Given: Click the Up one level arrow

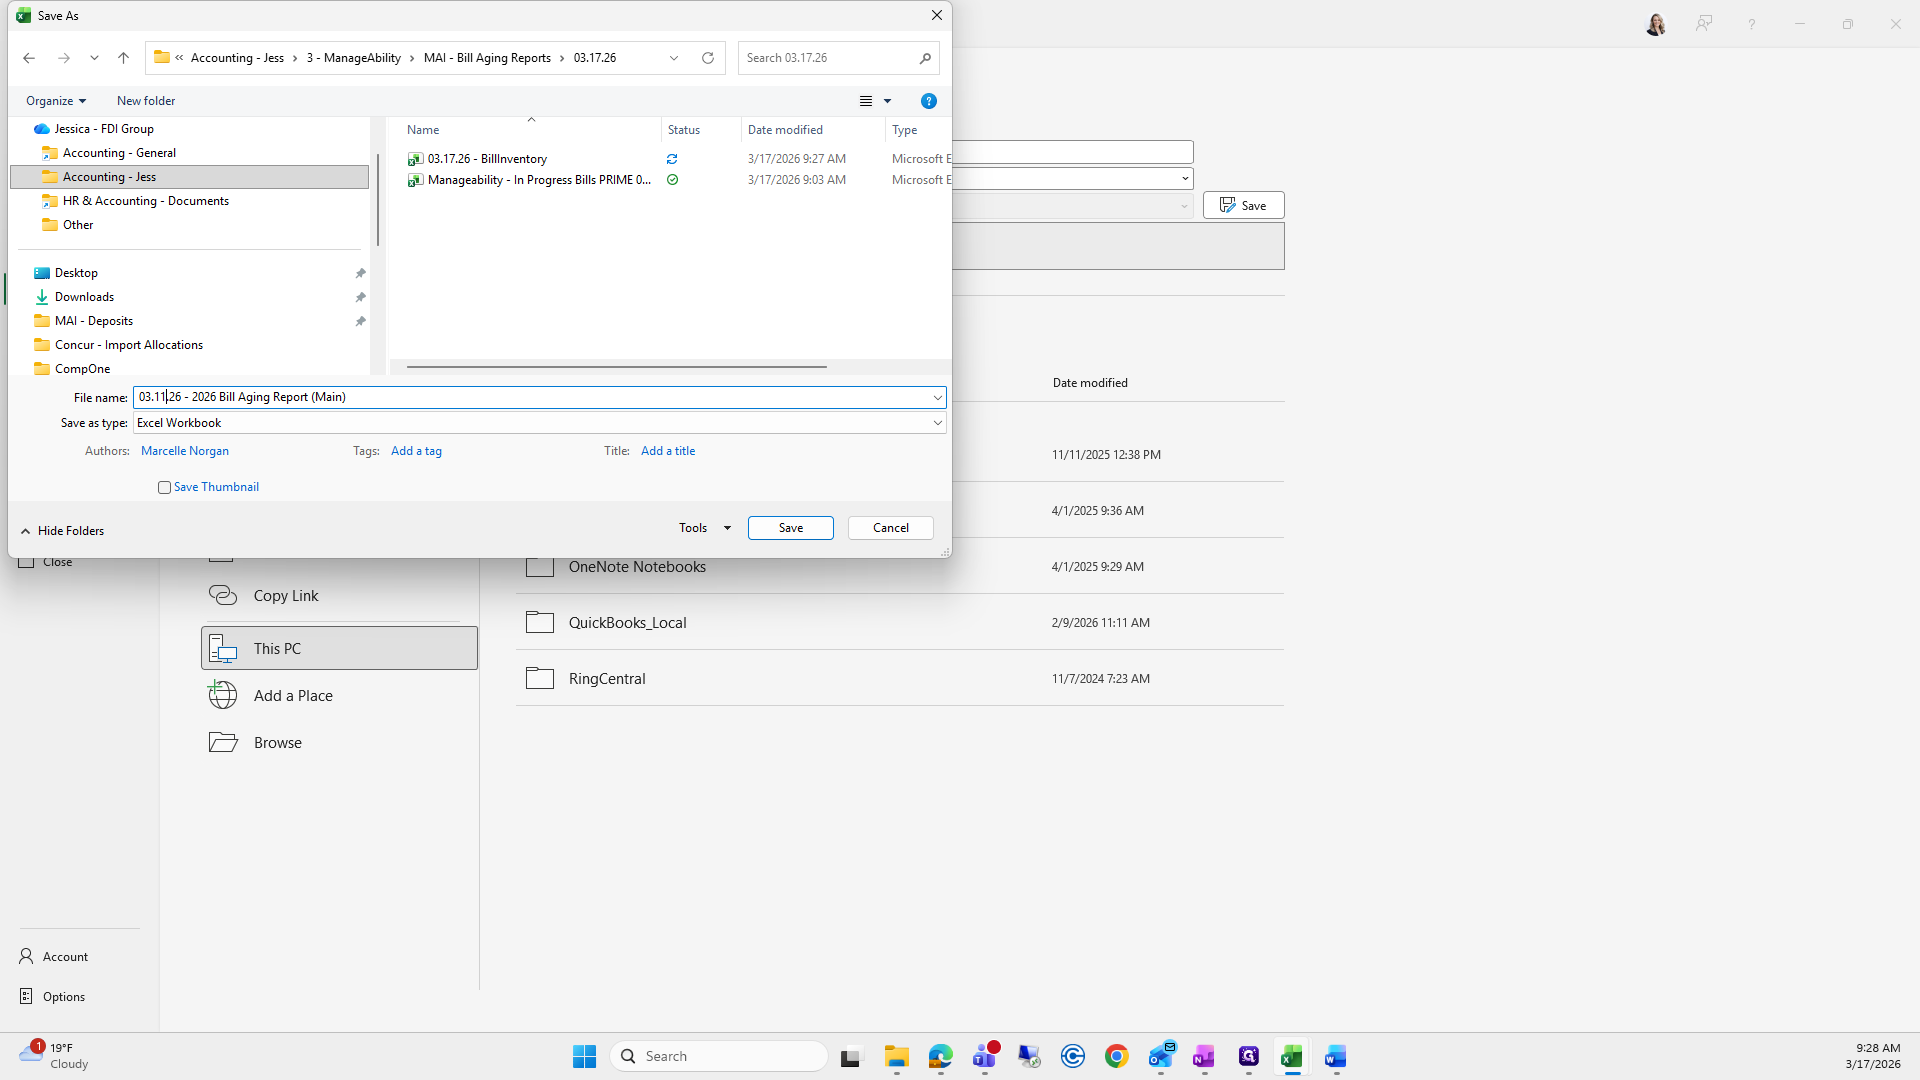Looking at the screenshot, I should tap(123, 58).
